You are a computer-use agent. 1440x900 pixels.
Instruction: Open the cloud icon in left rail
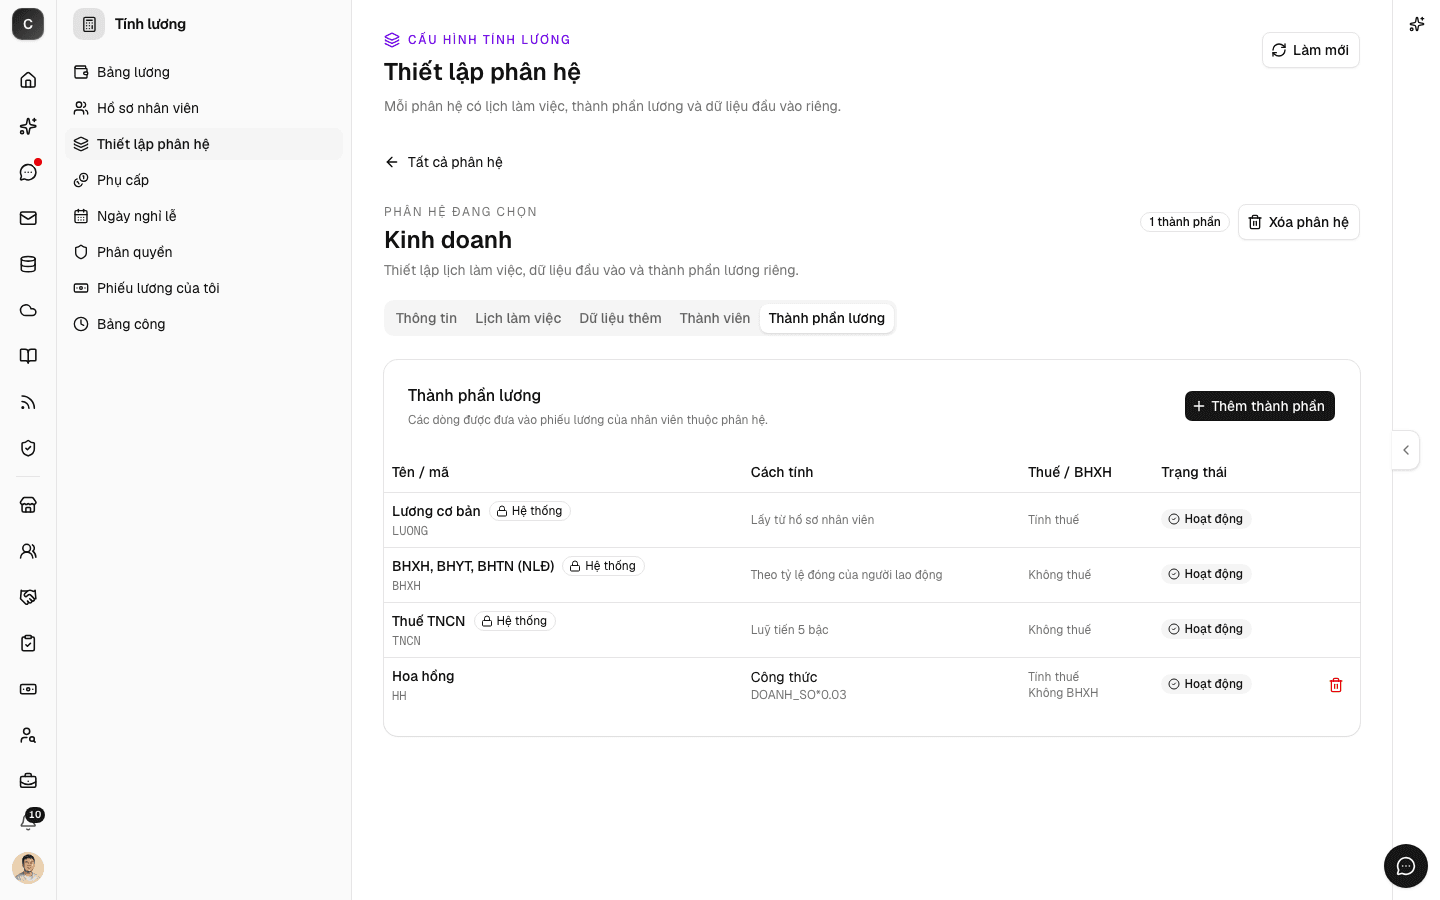(x=28, y=310)
